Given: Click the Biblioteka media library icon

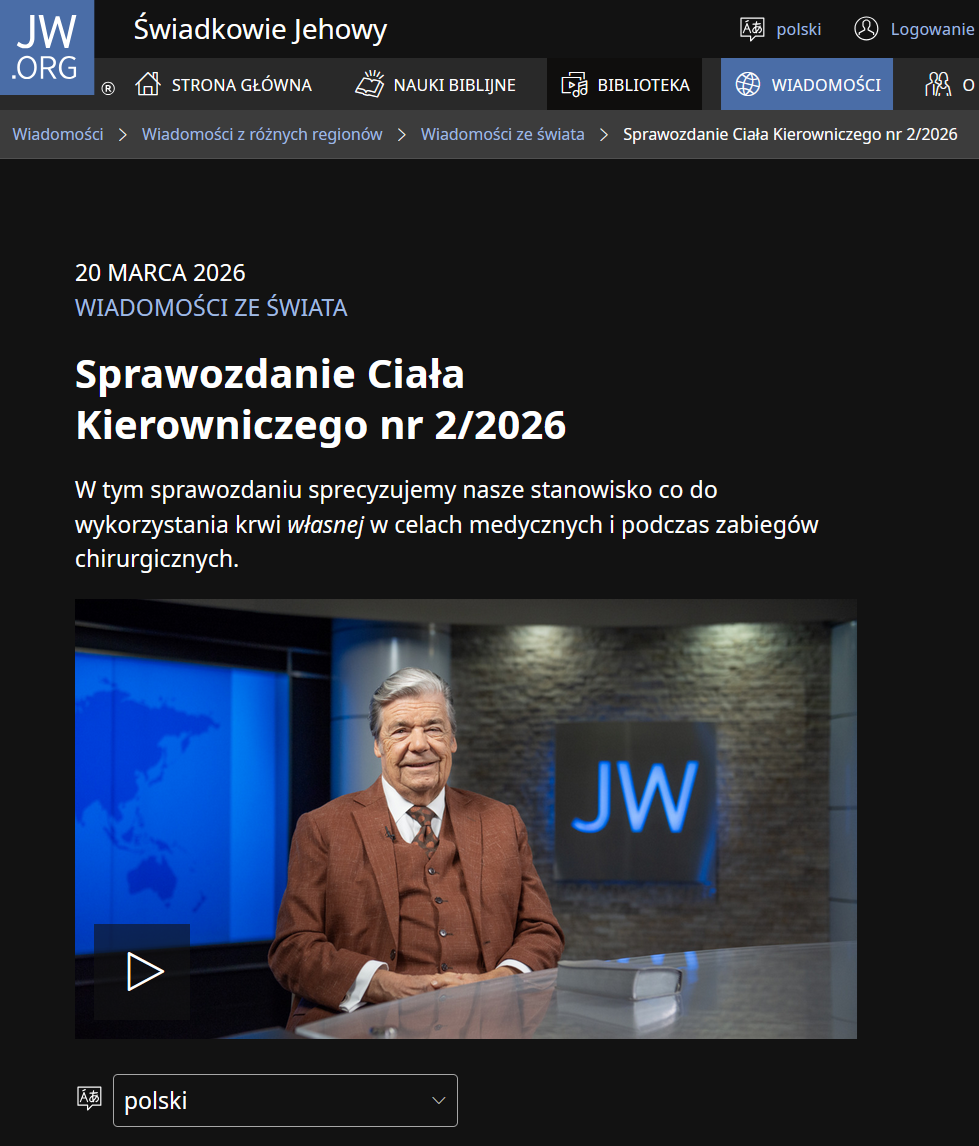Looking at the screenshot, I should click(574, 85).
